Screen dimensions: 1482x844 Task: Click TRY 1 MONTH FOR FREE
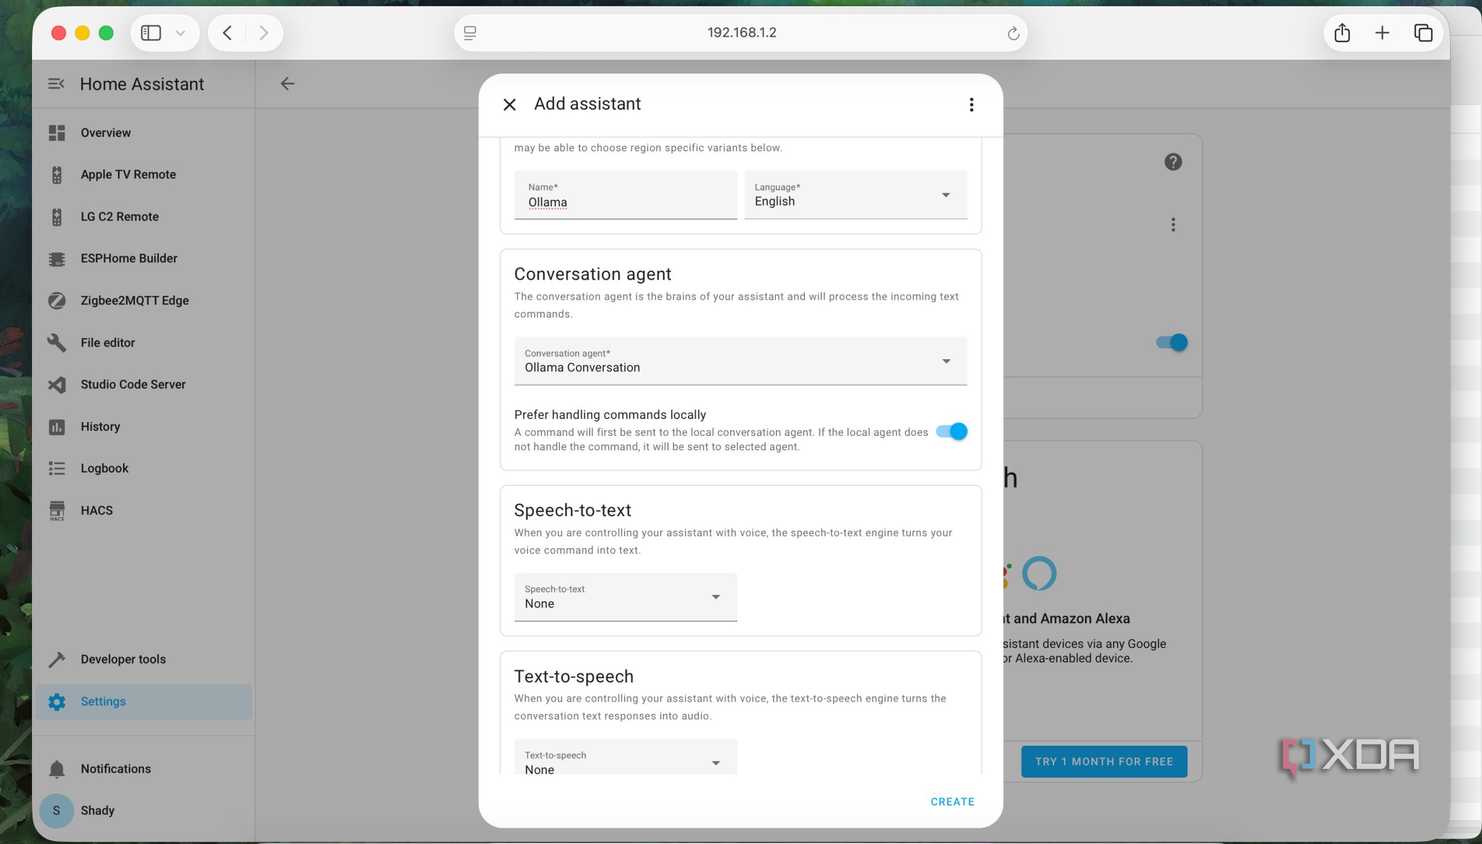(1104, 762)
